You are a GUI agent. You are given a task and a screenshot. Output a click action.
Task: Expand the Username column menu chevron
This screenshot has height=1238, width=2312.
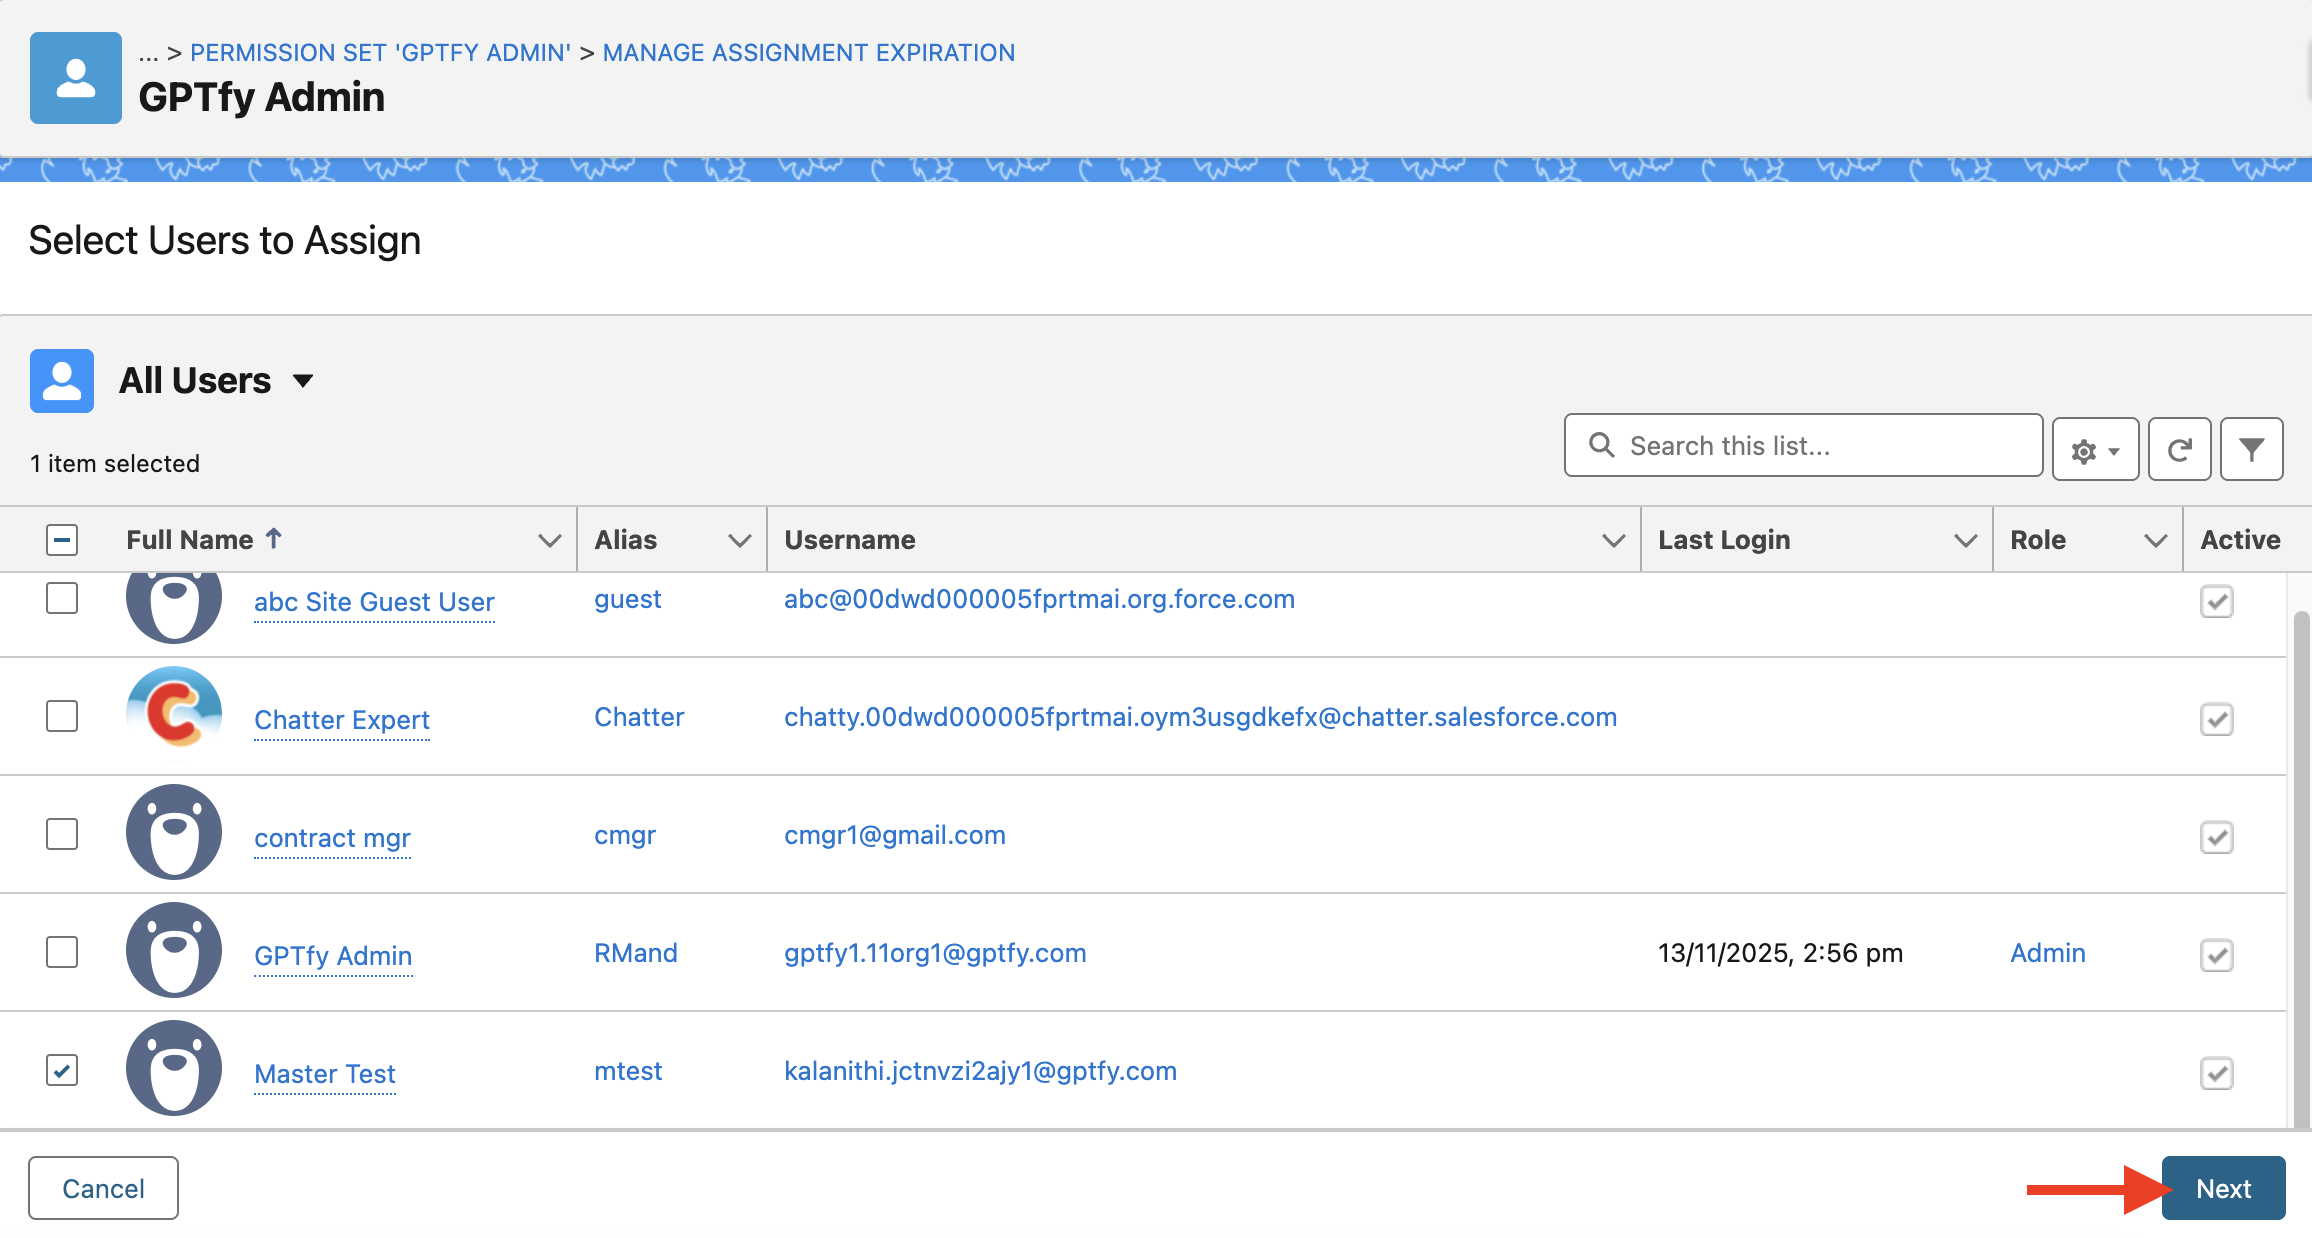coord(1612,541)
